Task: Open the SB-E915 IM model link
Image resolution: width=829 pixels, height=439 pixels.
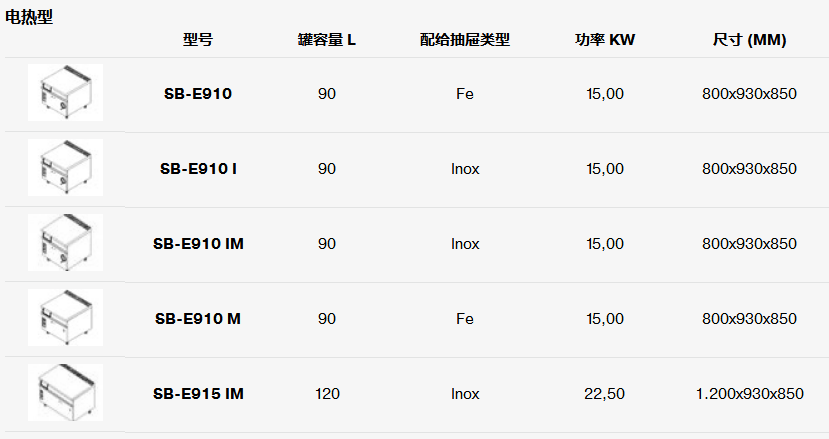Action: click(198, 394)
